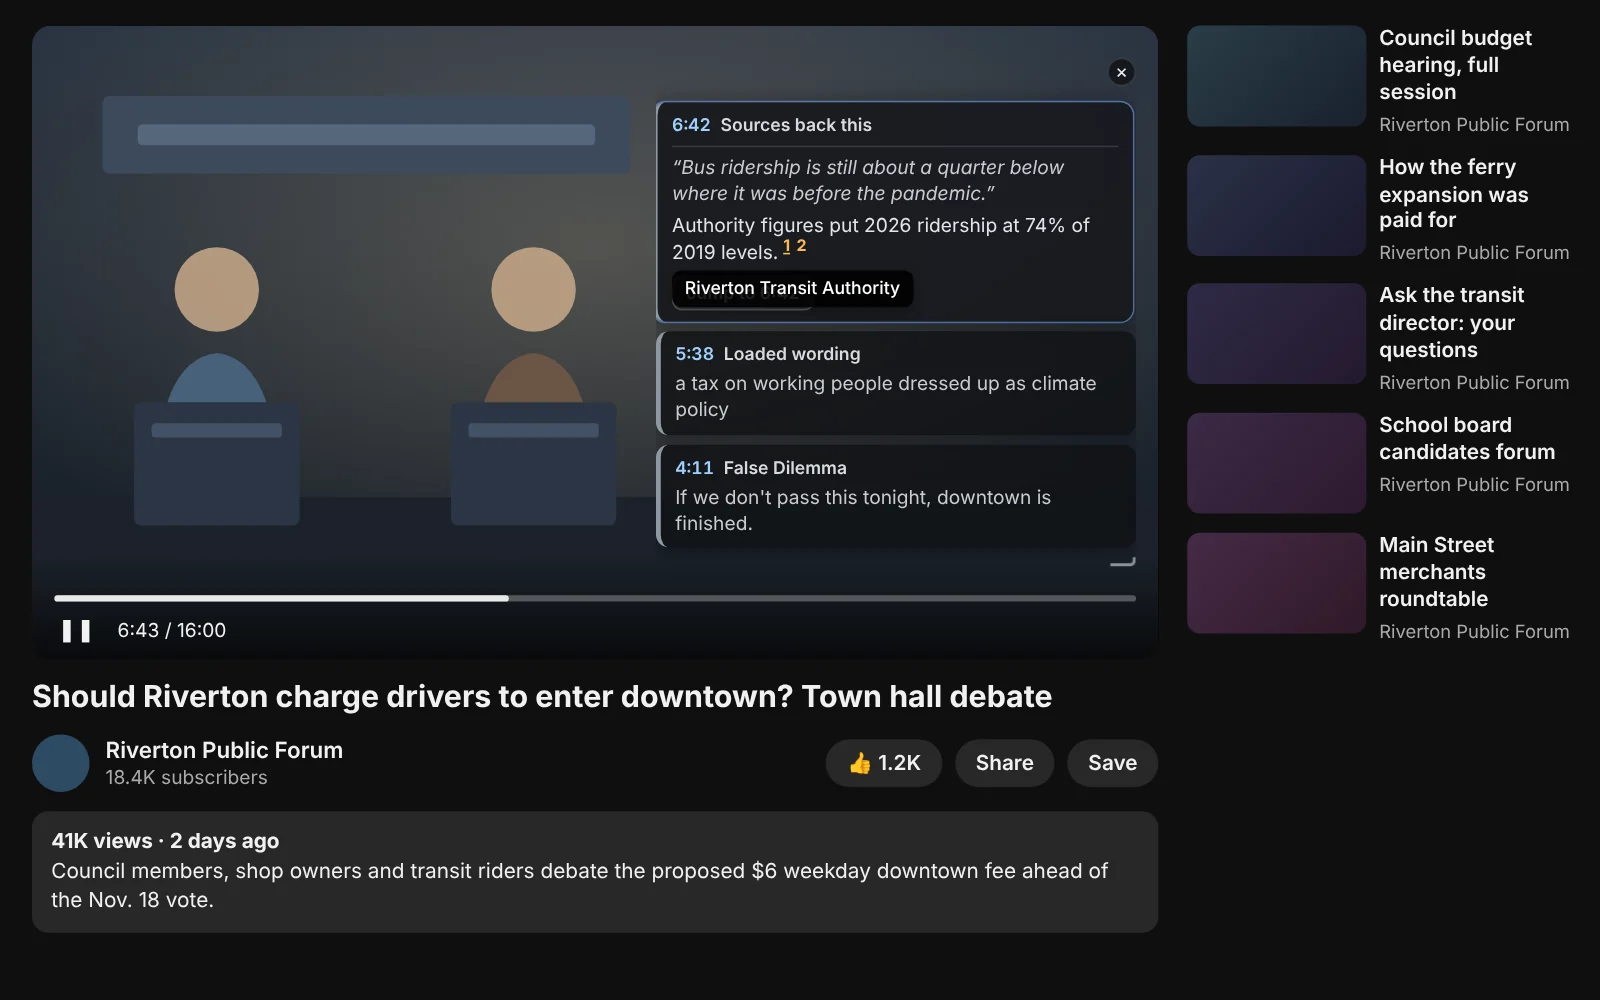Click the 'False Dilemma' label
1600x1000 pixels.
coord(785,468)
